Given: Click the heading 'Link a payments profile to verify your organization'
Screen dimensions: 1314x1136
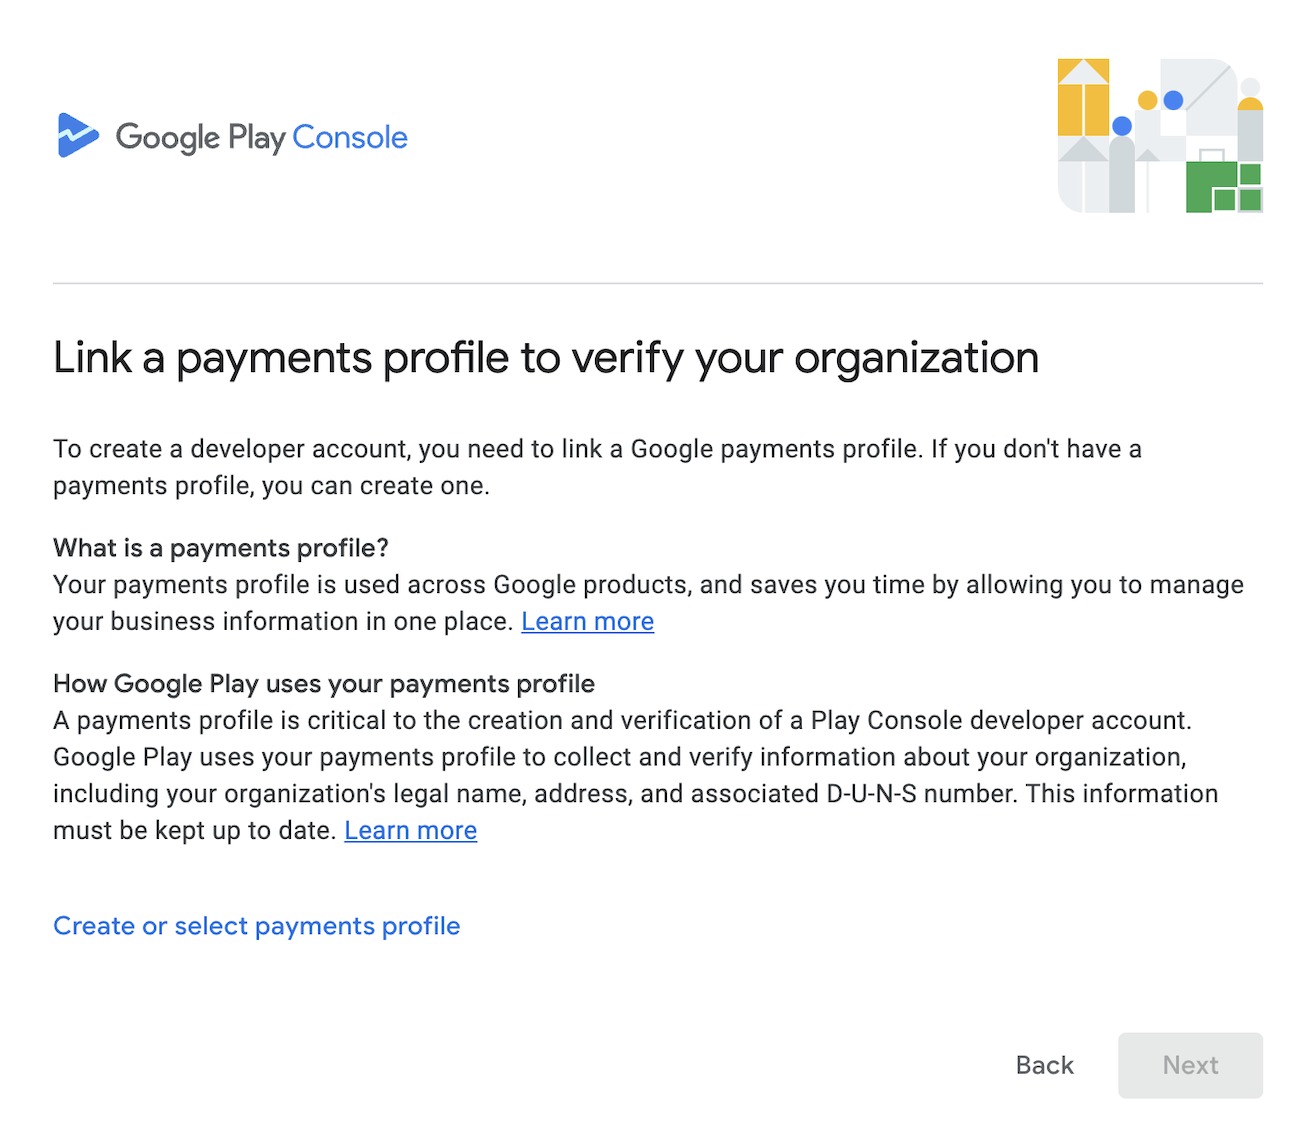Looking at the screenshot, I should point(546,358).
